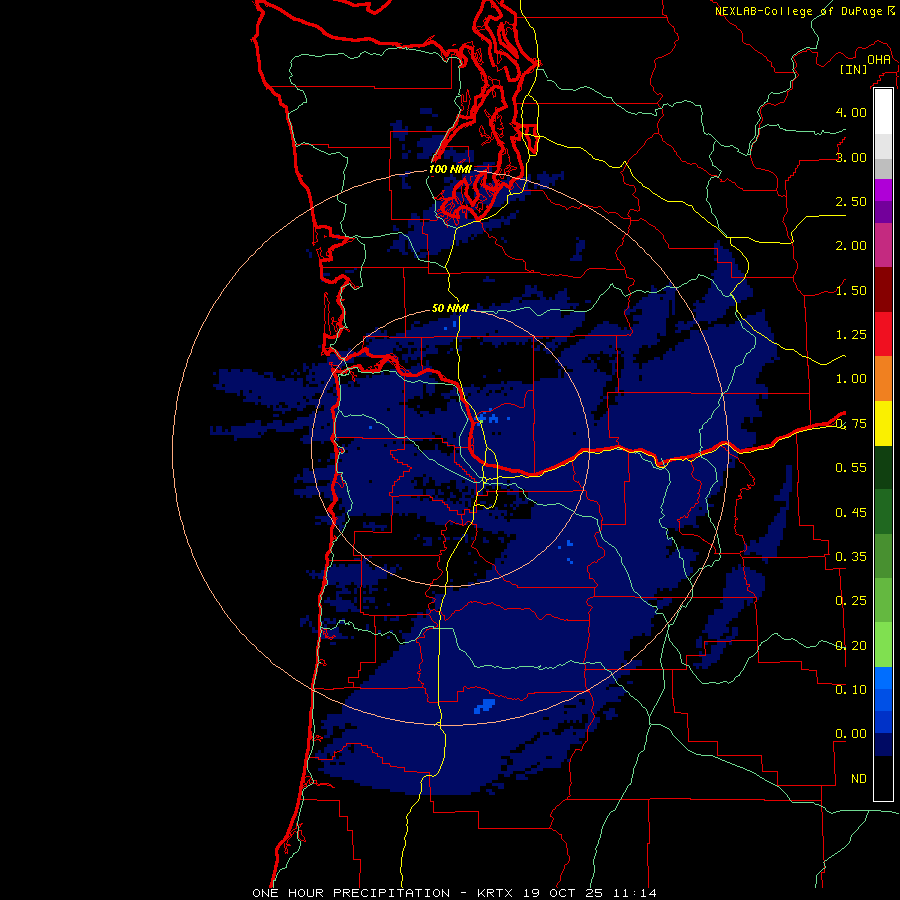The height and width of the screenshot is (900, 900).
Task: Select the darkest green legend swatch
Action: pyautogui.click(x=883, y=467)
